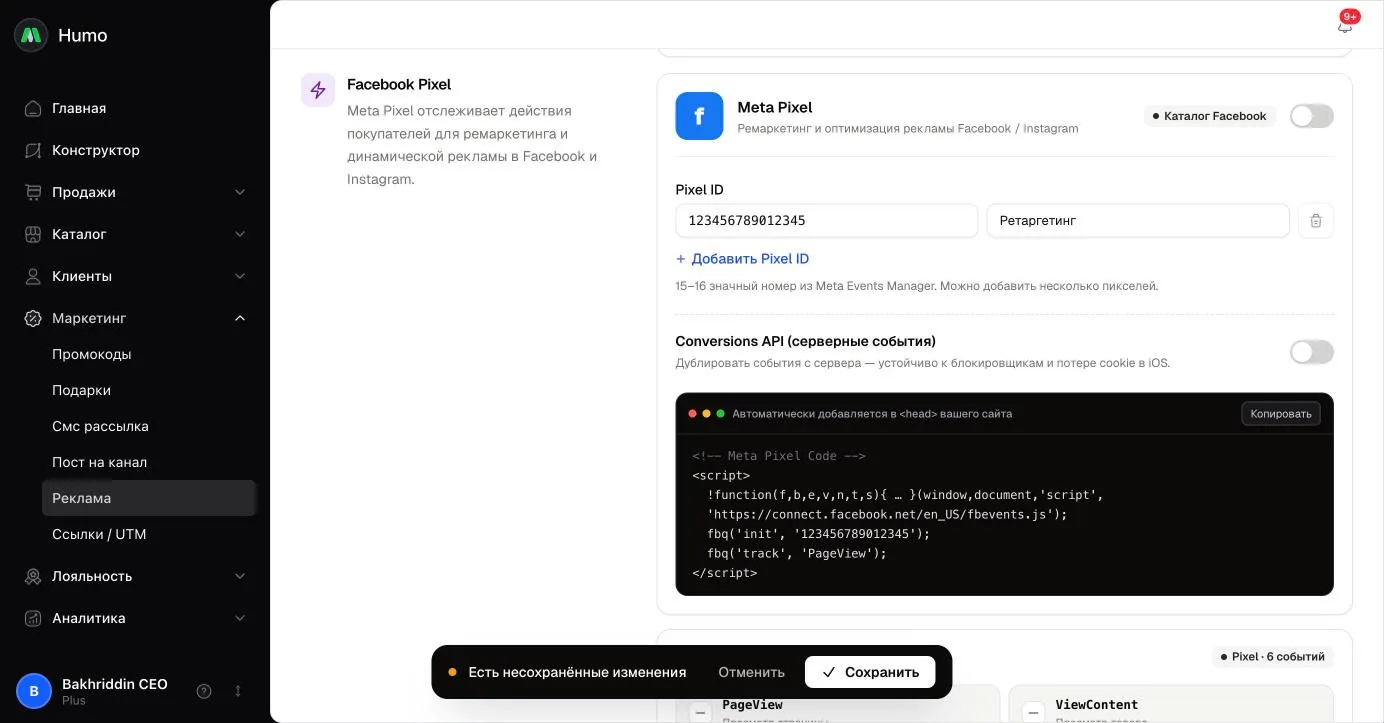Screen dimensions: 1384x723
Task: Collapse the Маркетинг menu chevron
Action: [x=240, y=318]
